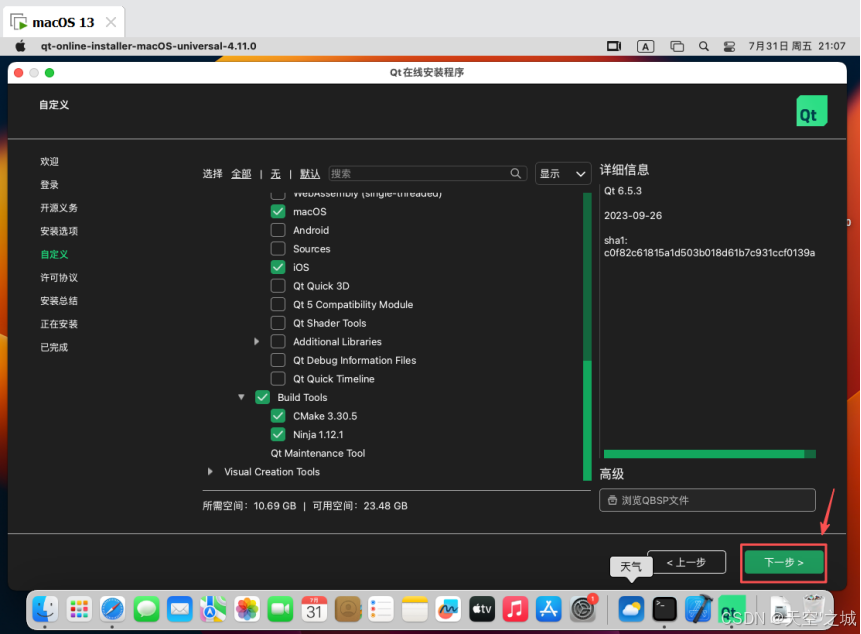Check Qt Debug Information Files
The image size is (861, 634).
pos(278,360)
